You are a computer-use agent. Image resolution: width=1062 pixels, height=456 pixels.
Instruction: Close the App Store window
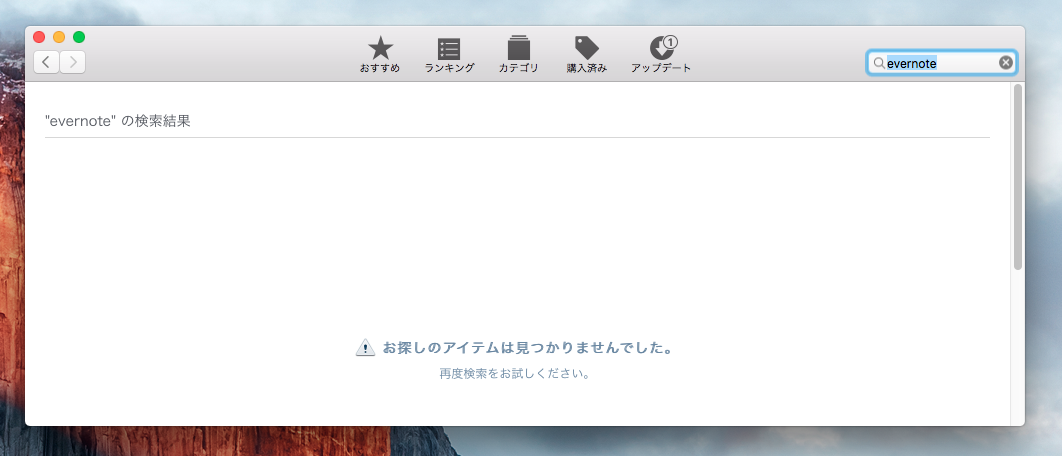pos(39,37)
